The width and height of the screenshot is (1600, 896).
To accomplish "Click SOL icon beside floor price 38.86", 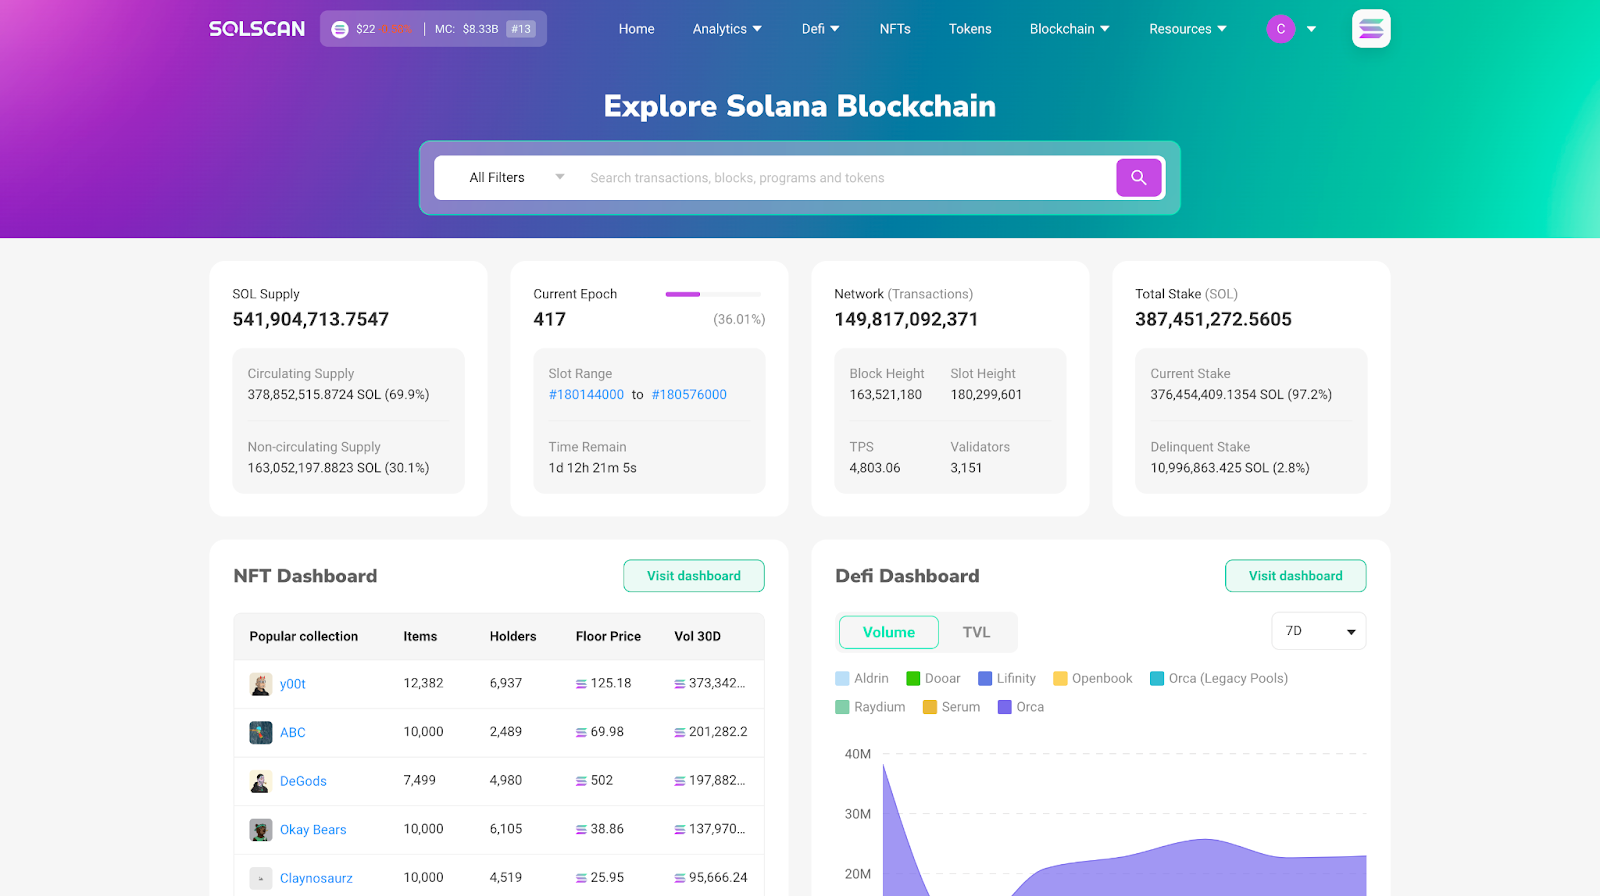I will pos(581,830).
